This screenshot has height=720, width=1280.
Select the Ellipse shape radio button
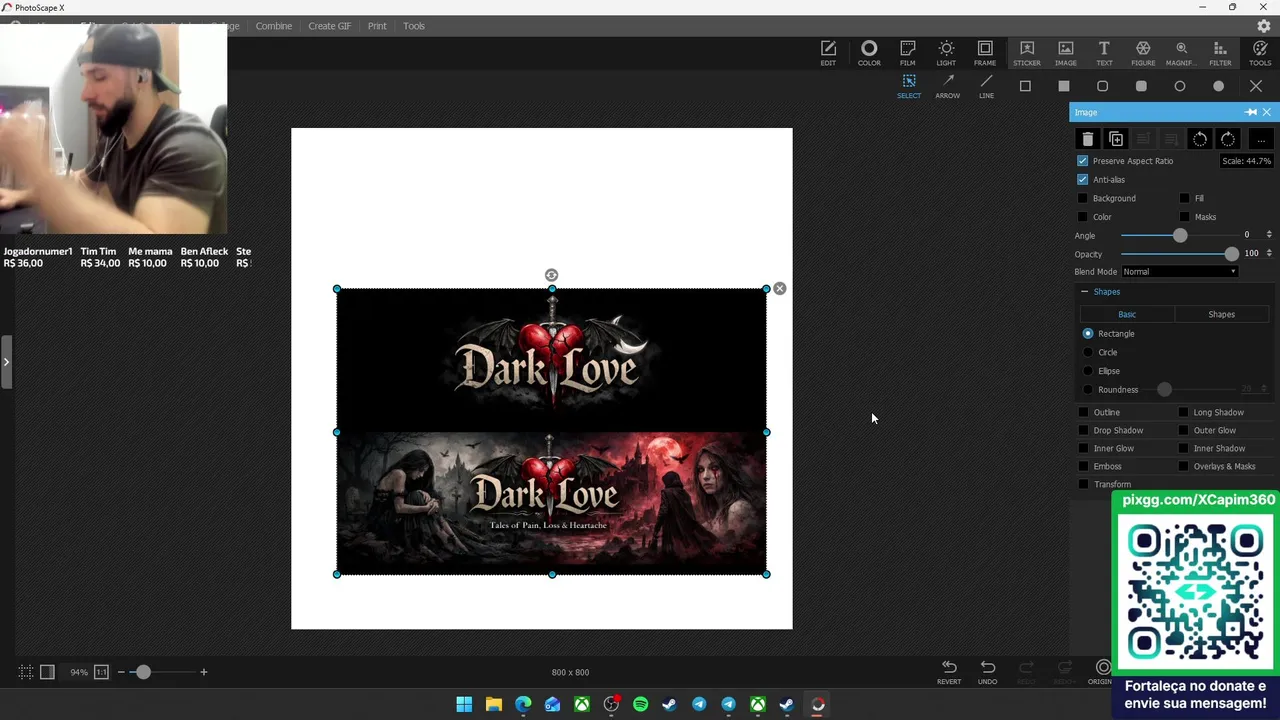(x=1088, y=371)
